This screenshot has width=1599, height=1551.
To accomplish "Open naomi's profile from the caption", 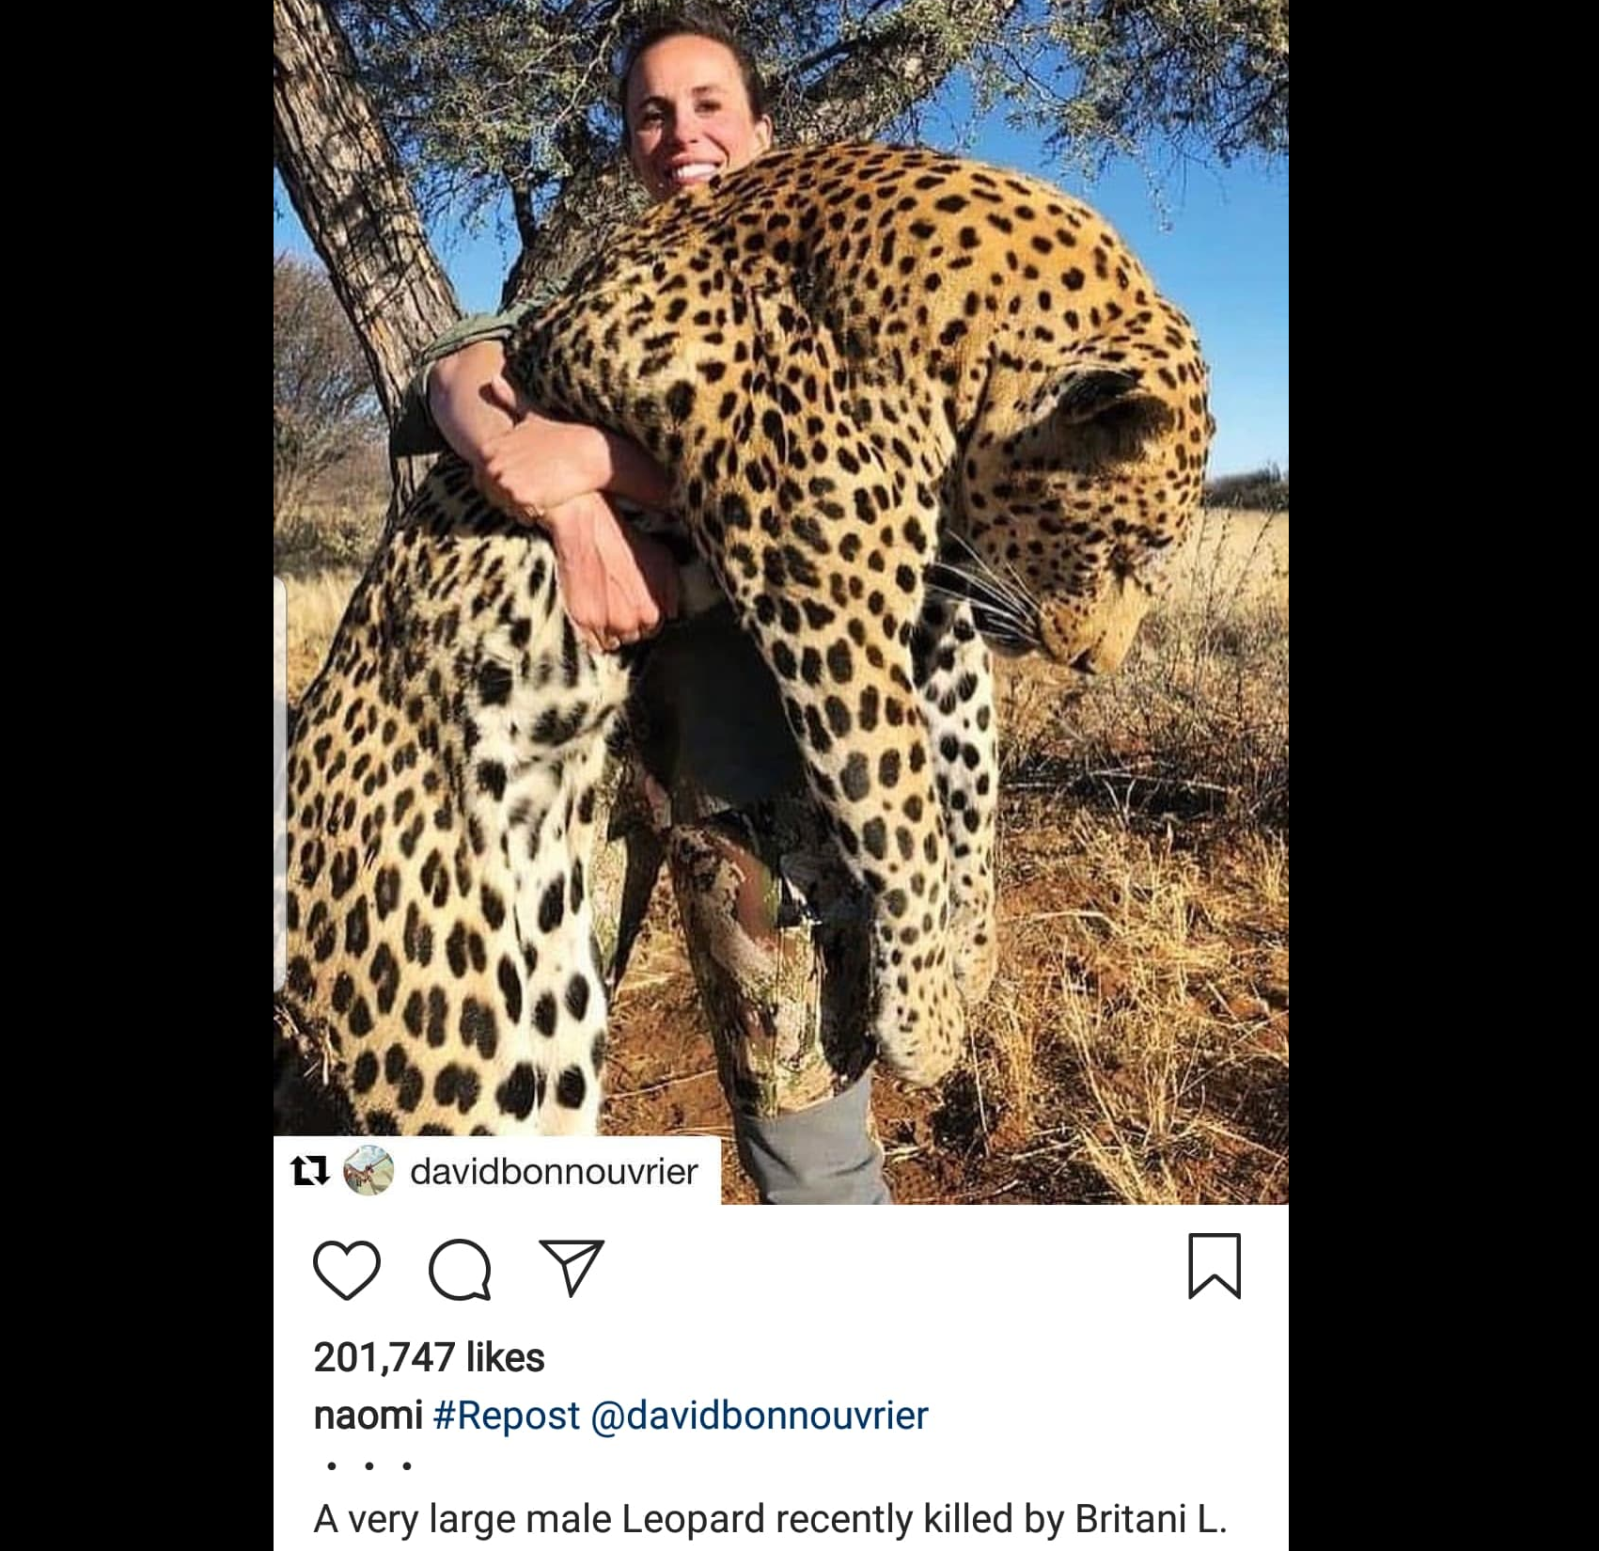I will click(x=368, y=1415).
